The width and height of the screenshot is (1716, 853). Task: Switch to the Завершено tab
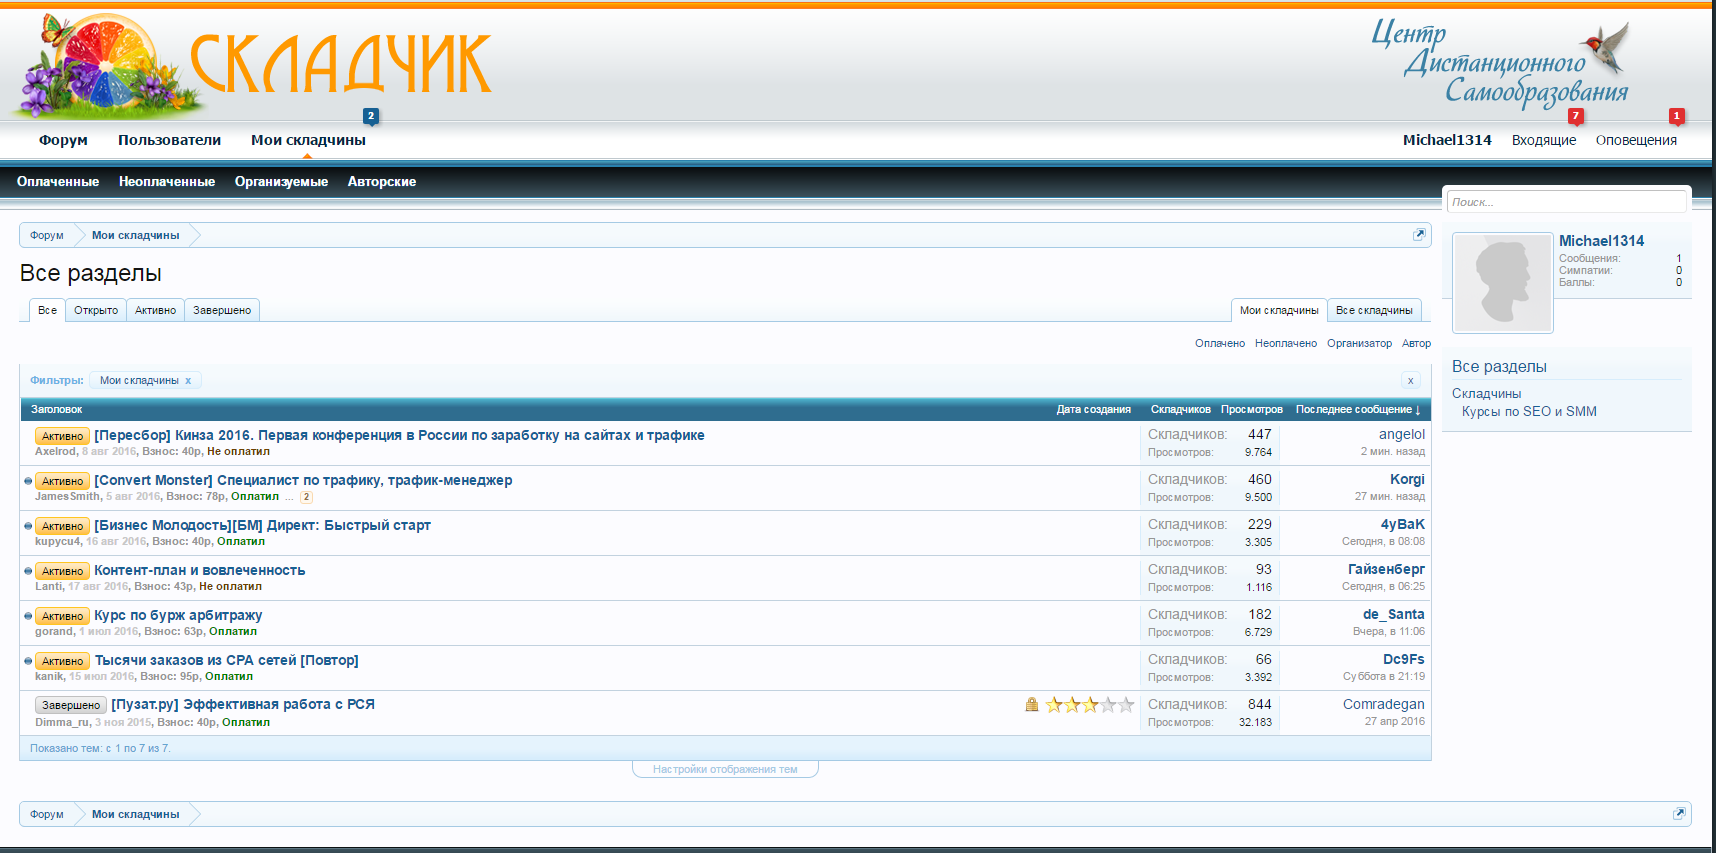222,311
